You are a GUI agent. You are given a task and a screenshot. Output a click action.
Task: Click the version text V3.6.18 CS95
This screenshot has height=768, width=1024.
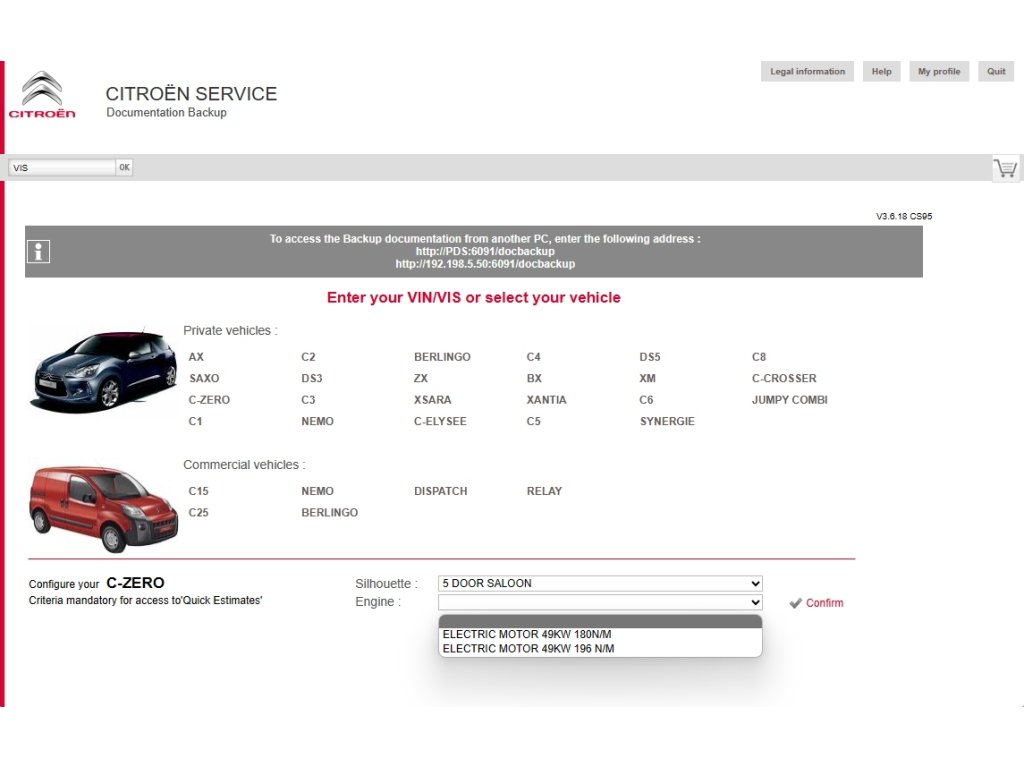(x=904, y=216)
